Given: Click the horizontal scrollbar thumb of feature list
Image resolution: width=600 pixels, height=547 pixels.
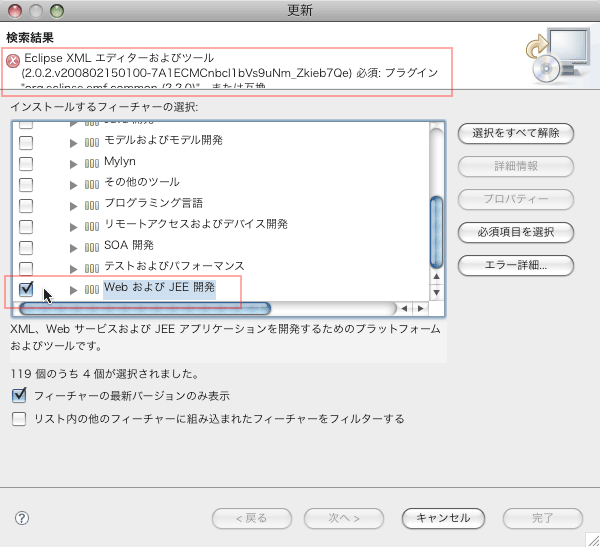Looking at the screenshot, I should pos(145,308).
